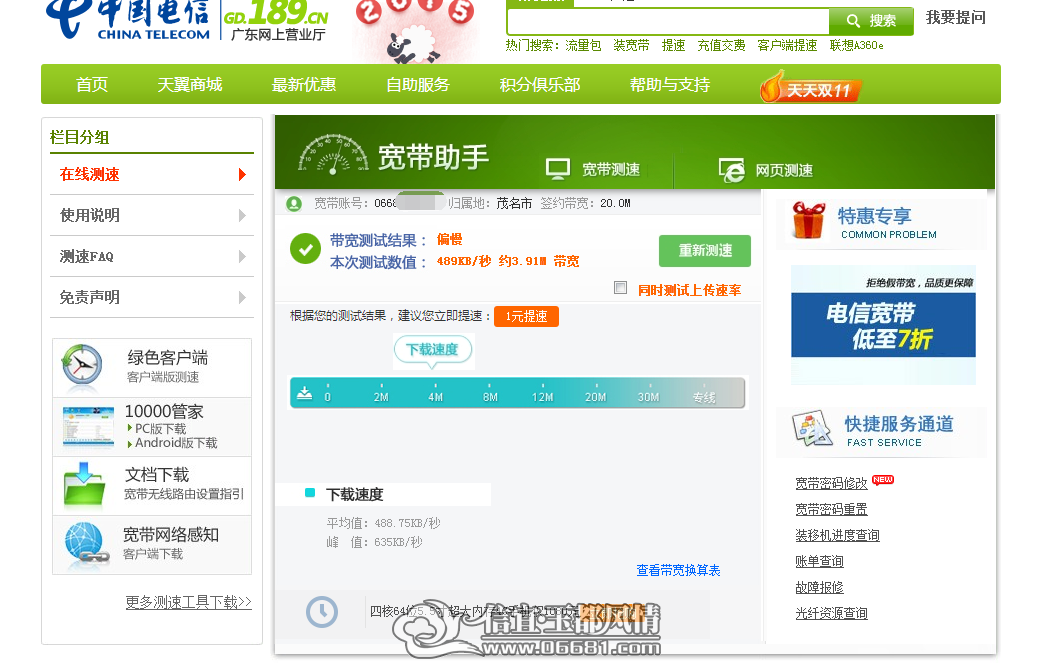This screenshot has width=1055, height=670.
Task: Click hot search term 充值交费
Action: click(x=721, y=46)
